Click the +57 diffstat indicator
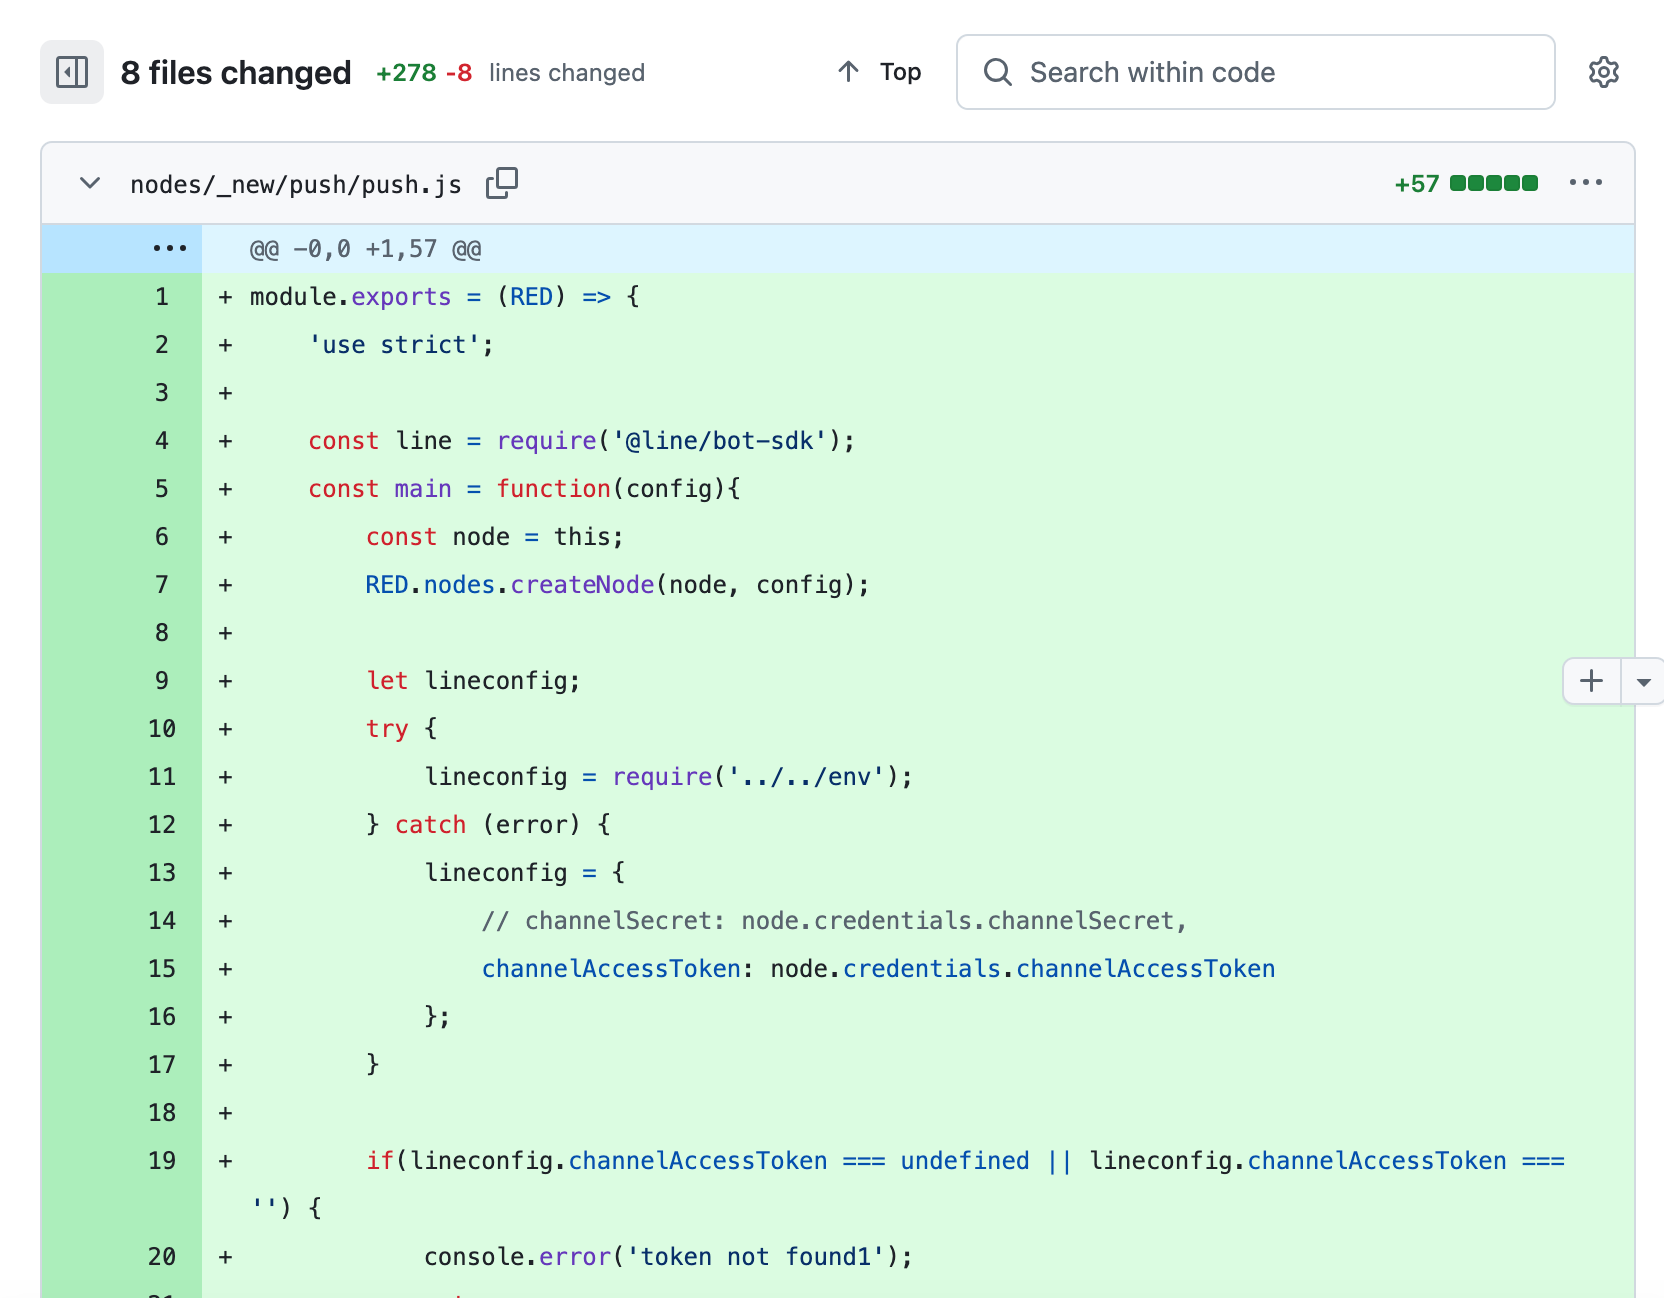This screenshot has width=1664, height=1298. pos(1417,184)
